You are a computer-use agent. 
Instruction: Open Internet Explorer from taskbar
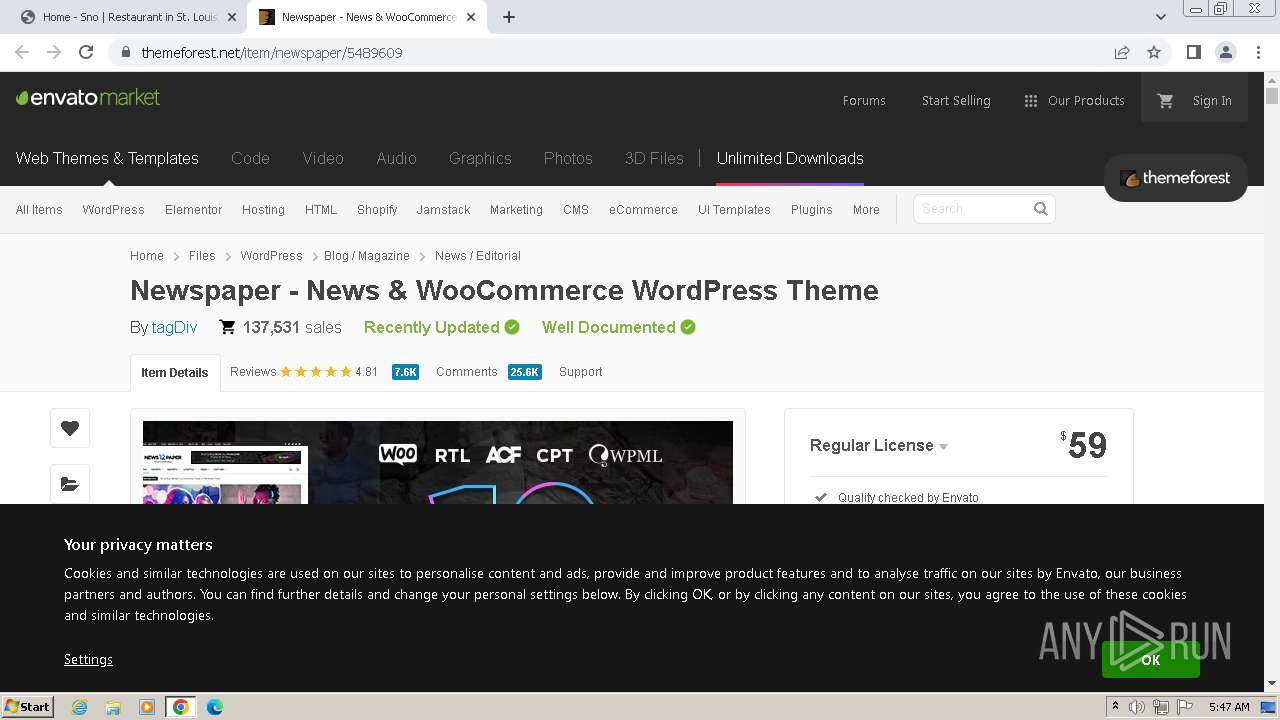pyautogui.click(x=80, y=707)
